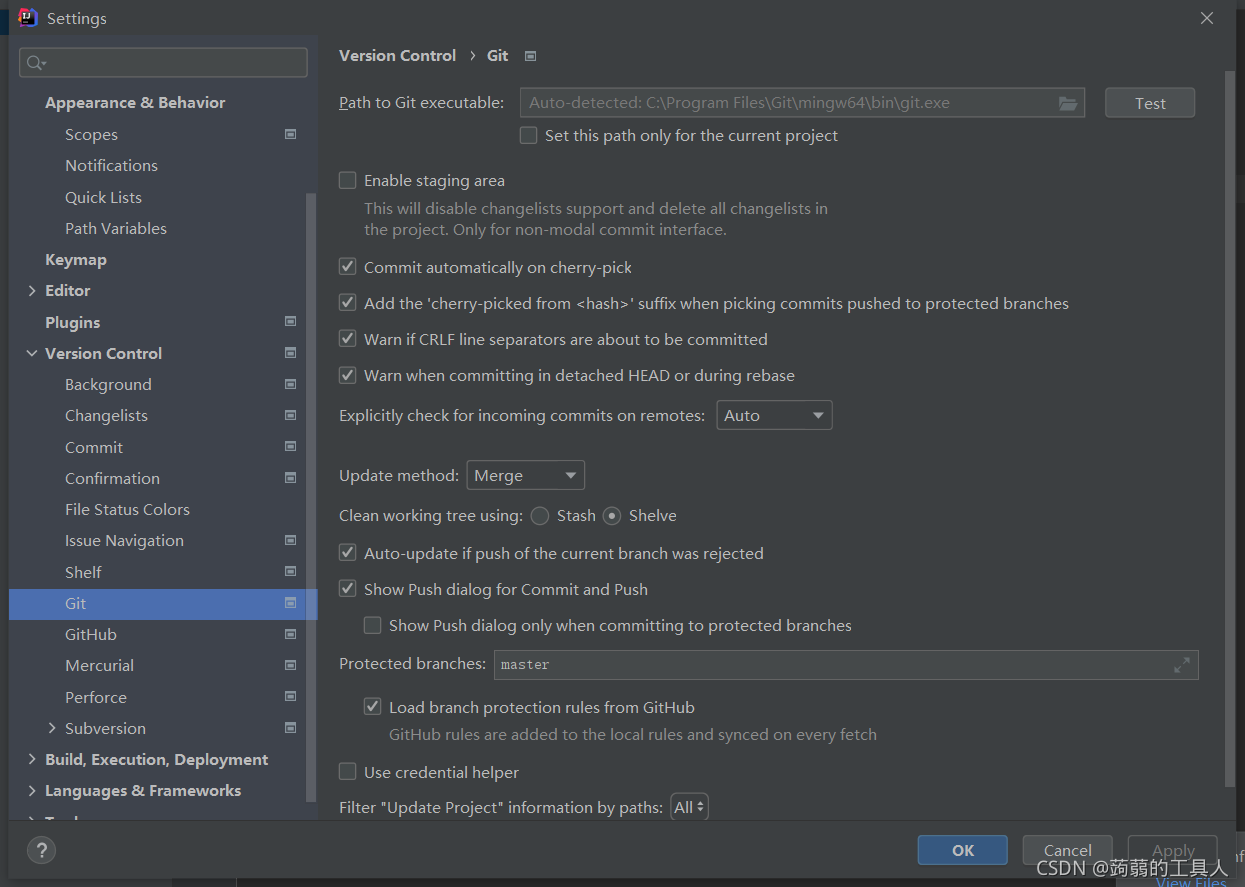Open the incoming commits check Auto dropdown
Image resolution: width=1245 pixels, height=887 pixels.
click(775, 415)
